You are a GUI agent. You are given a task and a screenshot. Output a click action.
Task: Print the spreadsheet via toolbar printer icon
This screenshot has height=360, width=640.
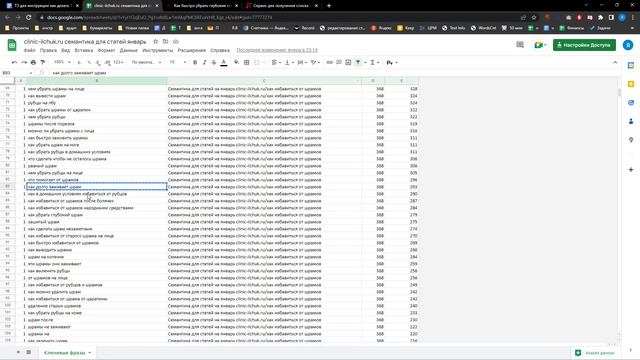pyautogui.click(x=33, y=62)
